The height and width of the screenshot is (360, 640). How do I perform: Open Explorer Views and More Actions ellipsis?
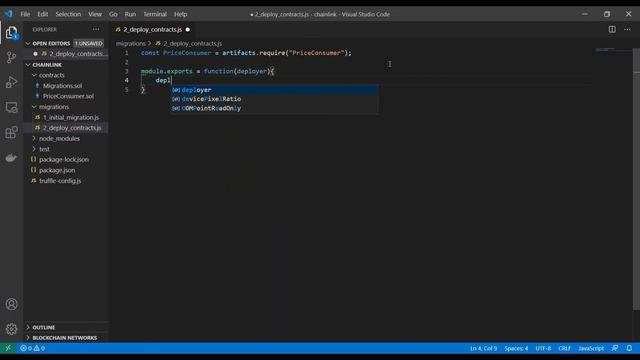pos(96,29)
